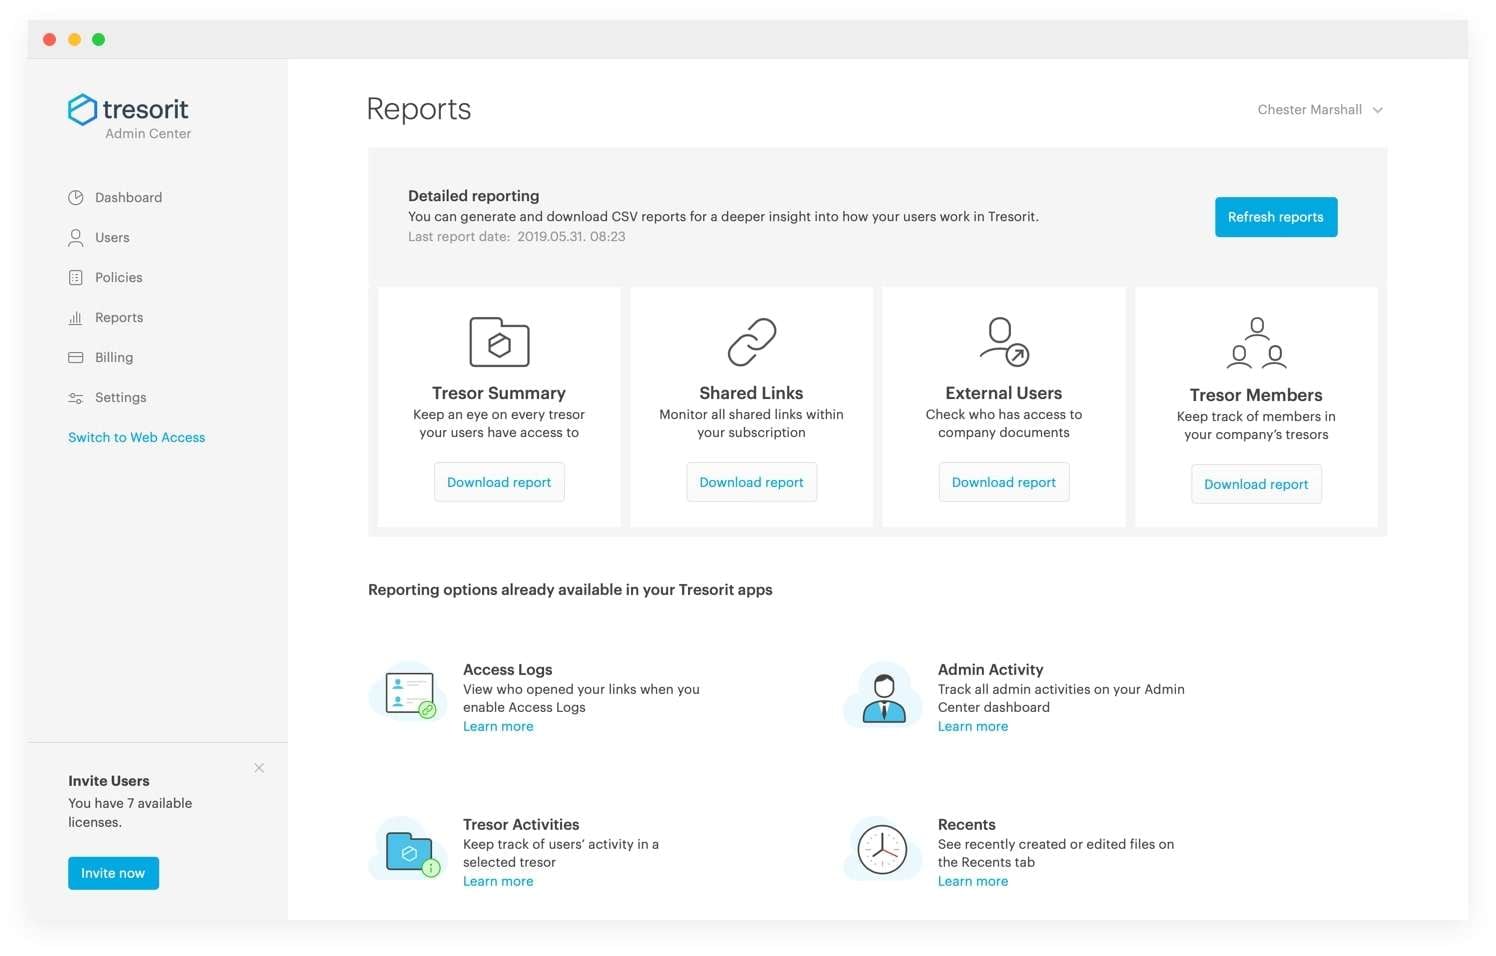Click the Tresor Summary folder icon

point(499,342)
